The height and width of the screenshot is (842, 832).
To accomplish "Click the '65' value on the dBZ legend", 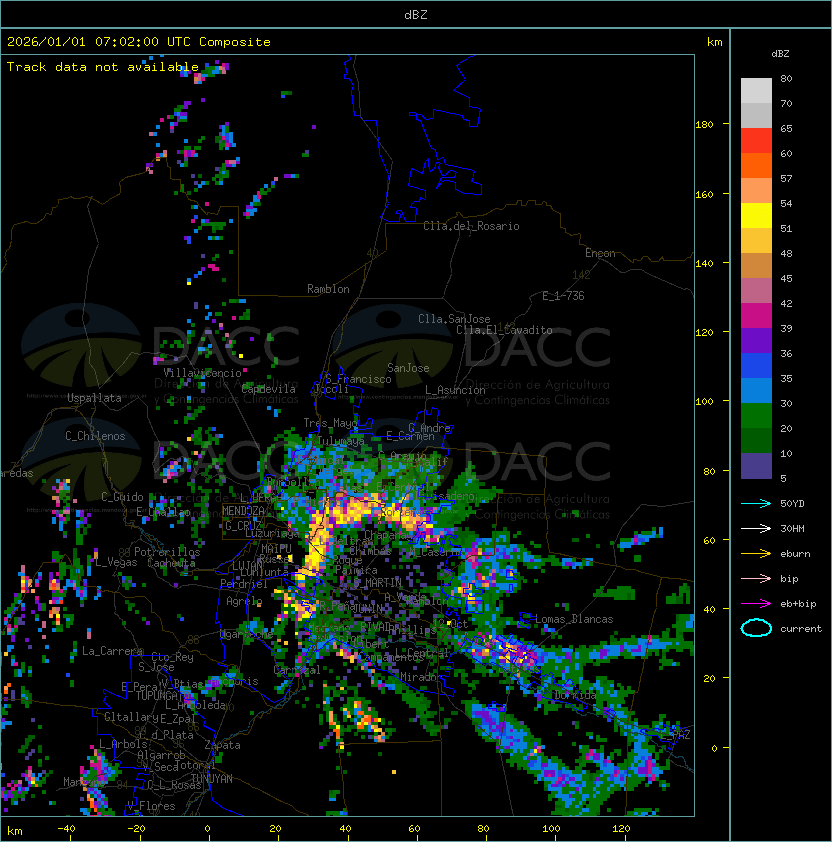I will 786,128.
